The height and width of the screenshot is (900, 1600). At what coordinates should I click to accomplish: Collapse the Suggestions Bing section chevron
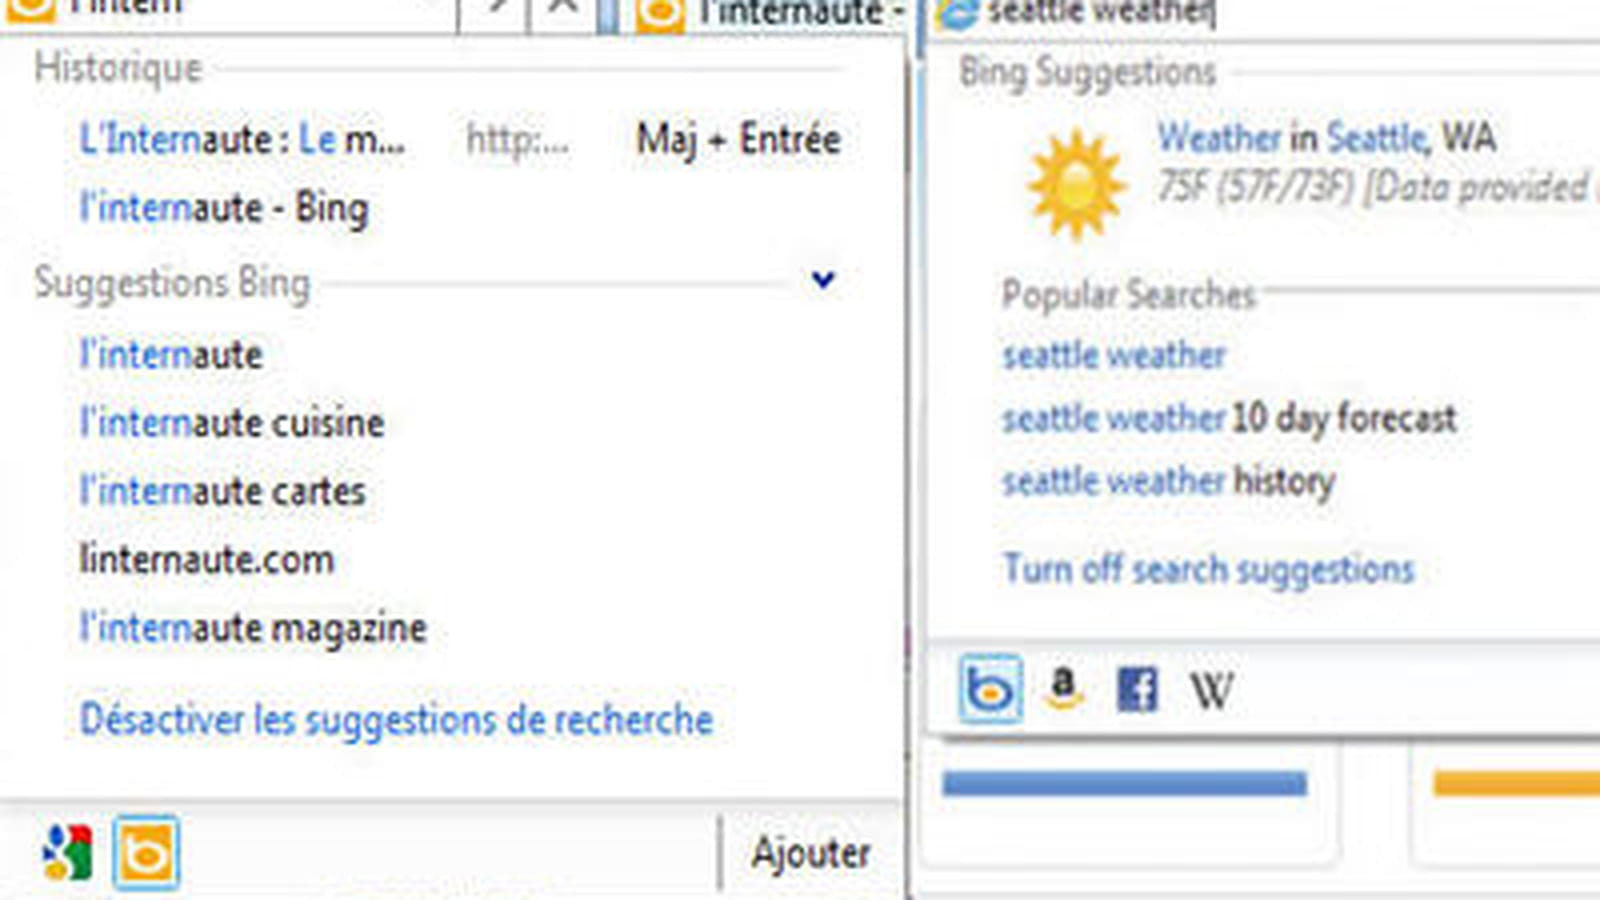[x=823, y=280]
